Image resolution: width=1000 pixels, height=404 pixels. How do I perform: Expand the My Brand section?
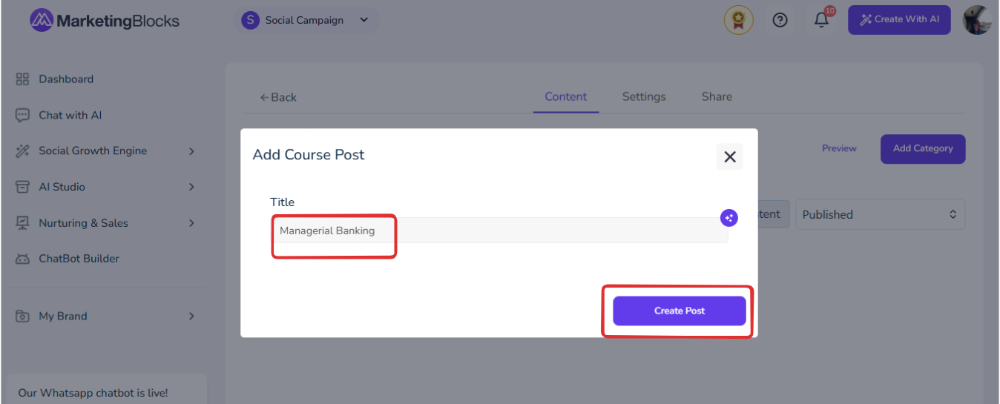pos(105,316)
